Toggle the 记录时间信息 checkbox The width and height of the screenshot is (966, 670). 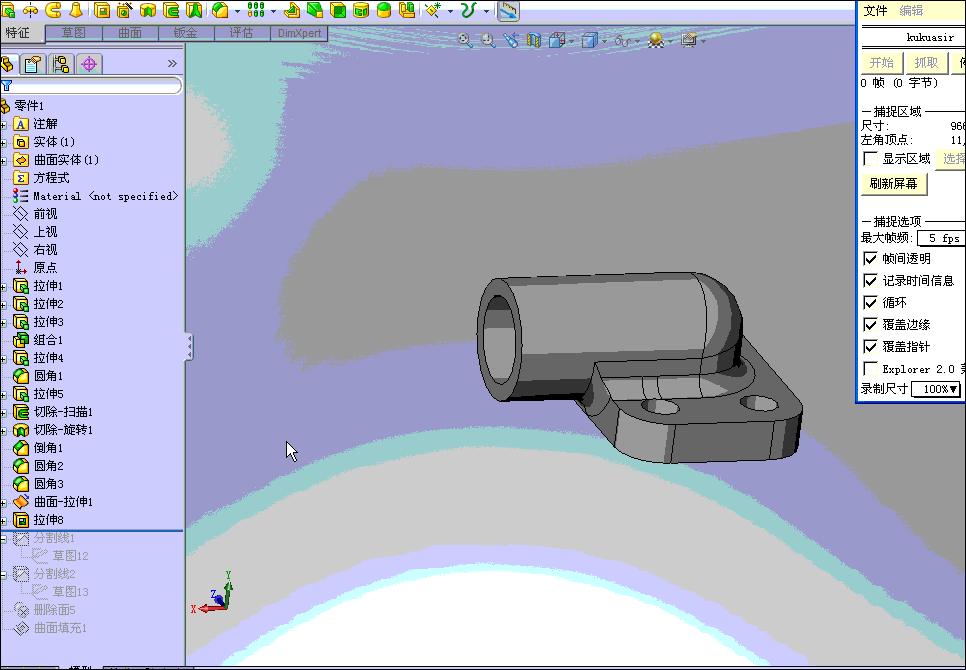pyautogui.click(x=871, y=281)
